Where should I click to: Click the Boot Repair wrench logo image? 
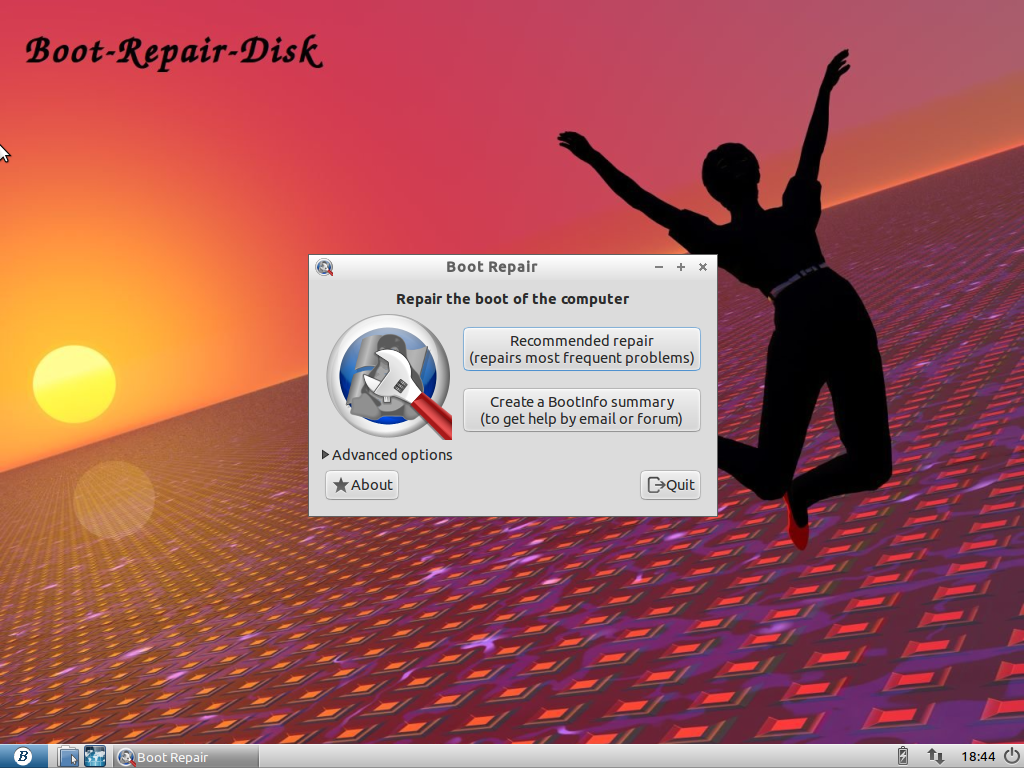(390, 376)
